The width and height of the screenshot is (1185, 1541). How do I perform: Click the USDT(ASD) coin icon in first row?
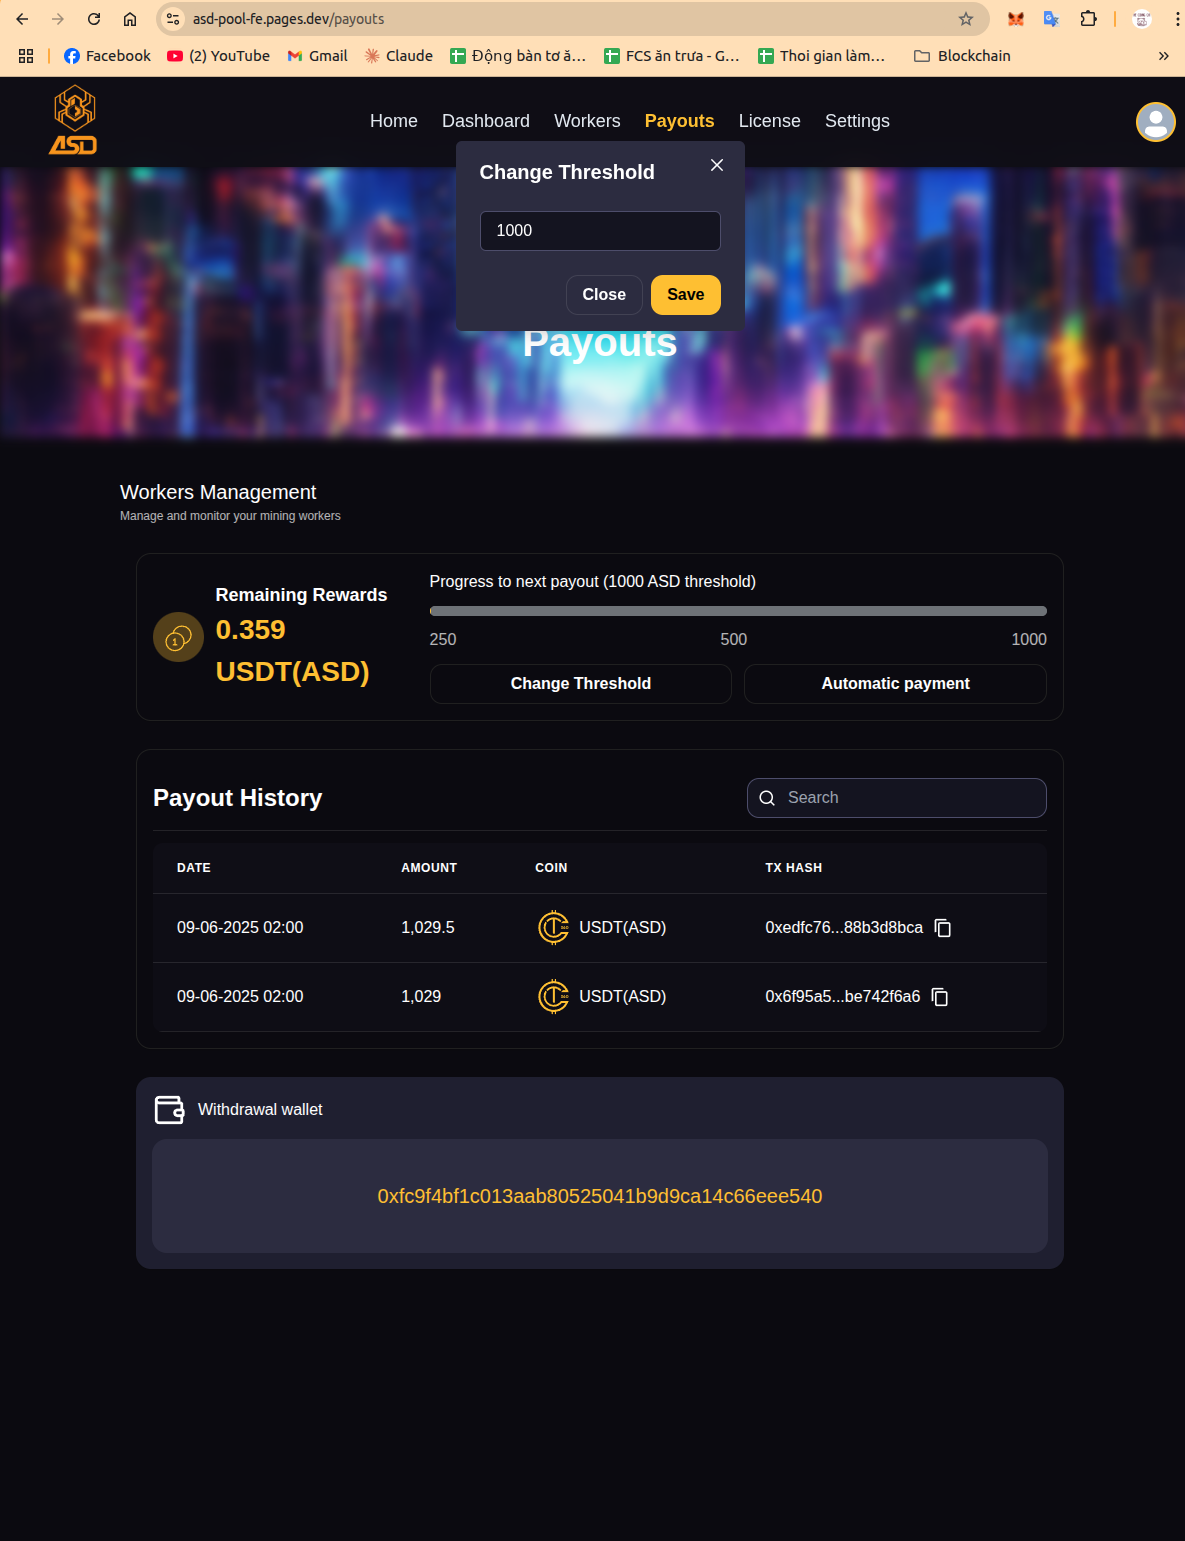tap(553, 927)
